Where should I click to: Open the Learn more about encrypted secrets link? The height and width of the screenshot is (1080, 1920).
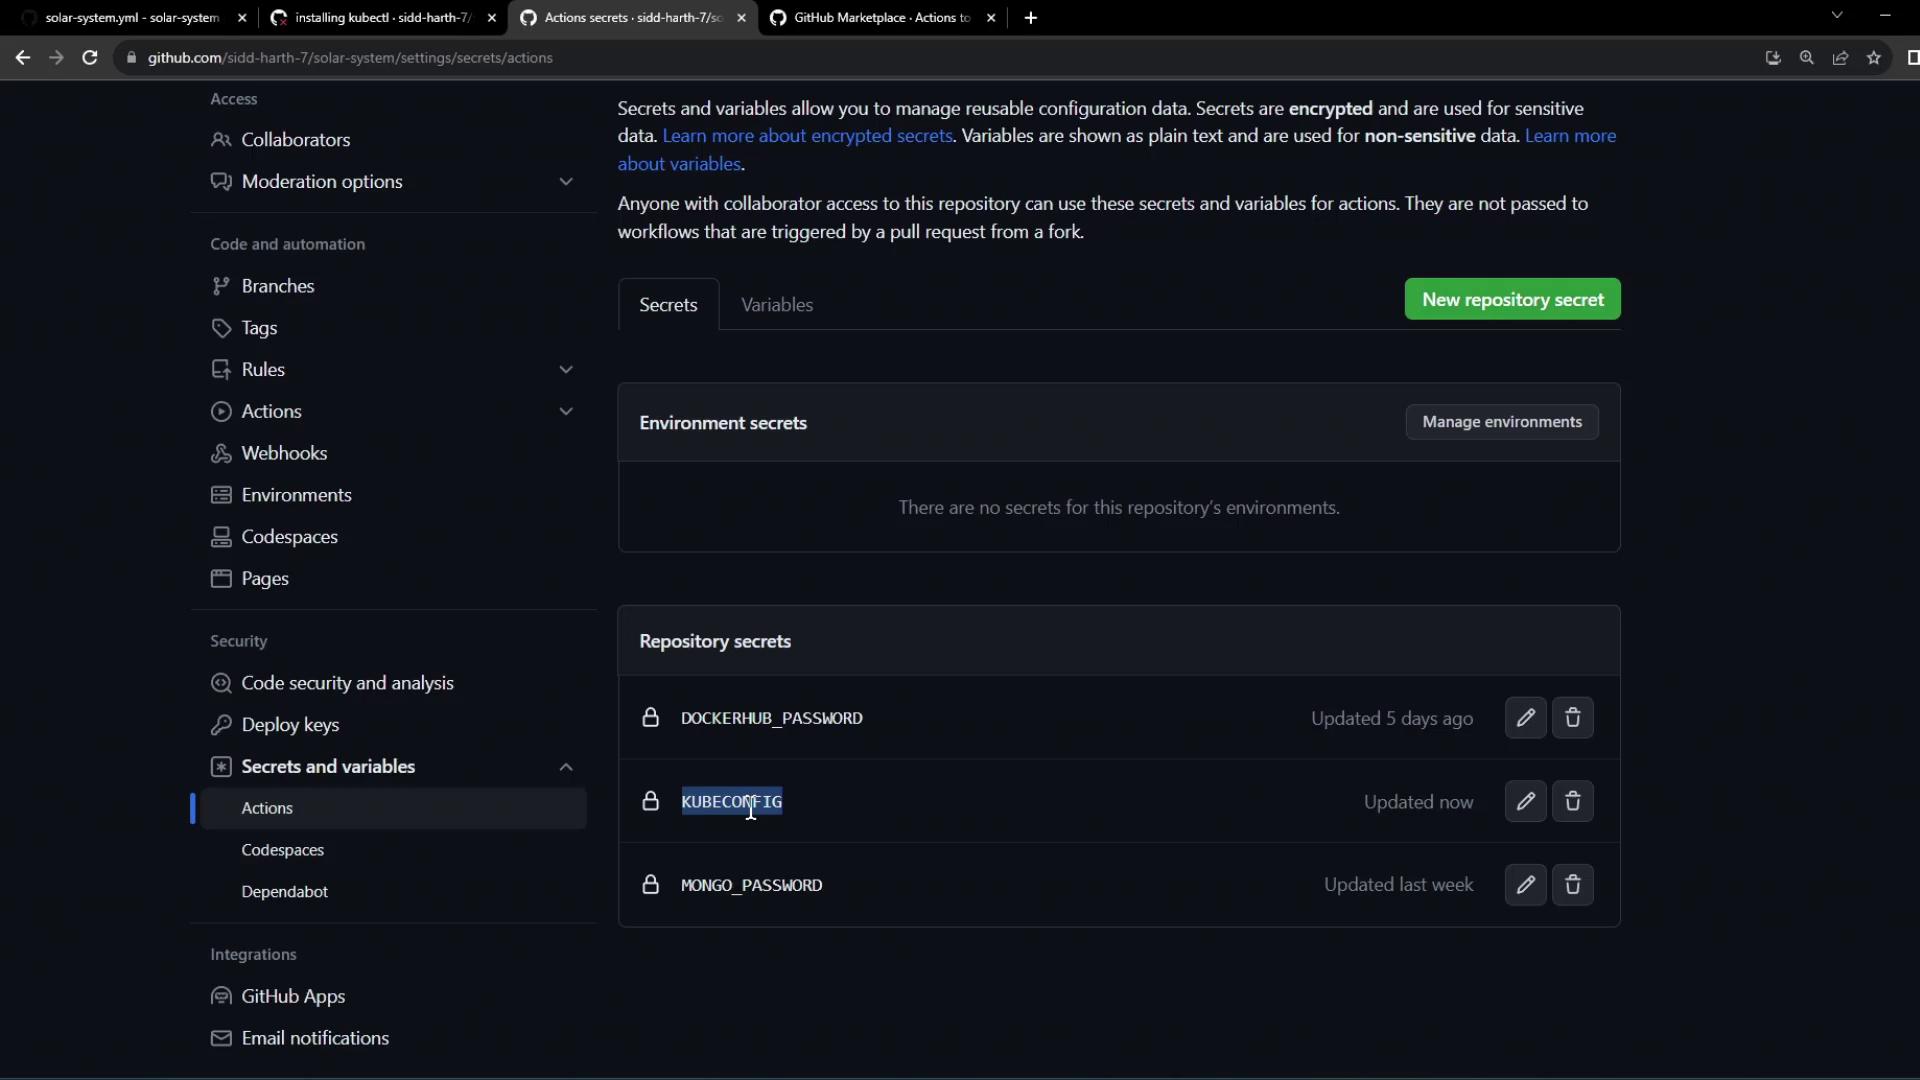(x=807, y=136)
